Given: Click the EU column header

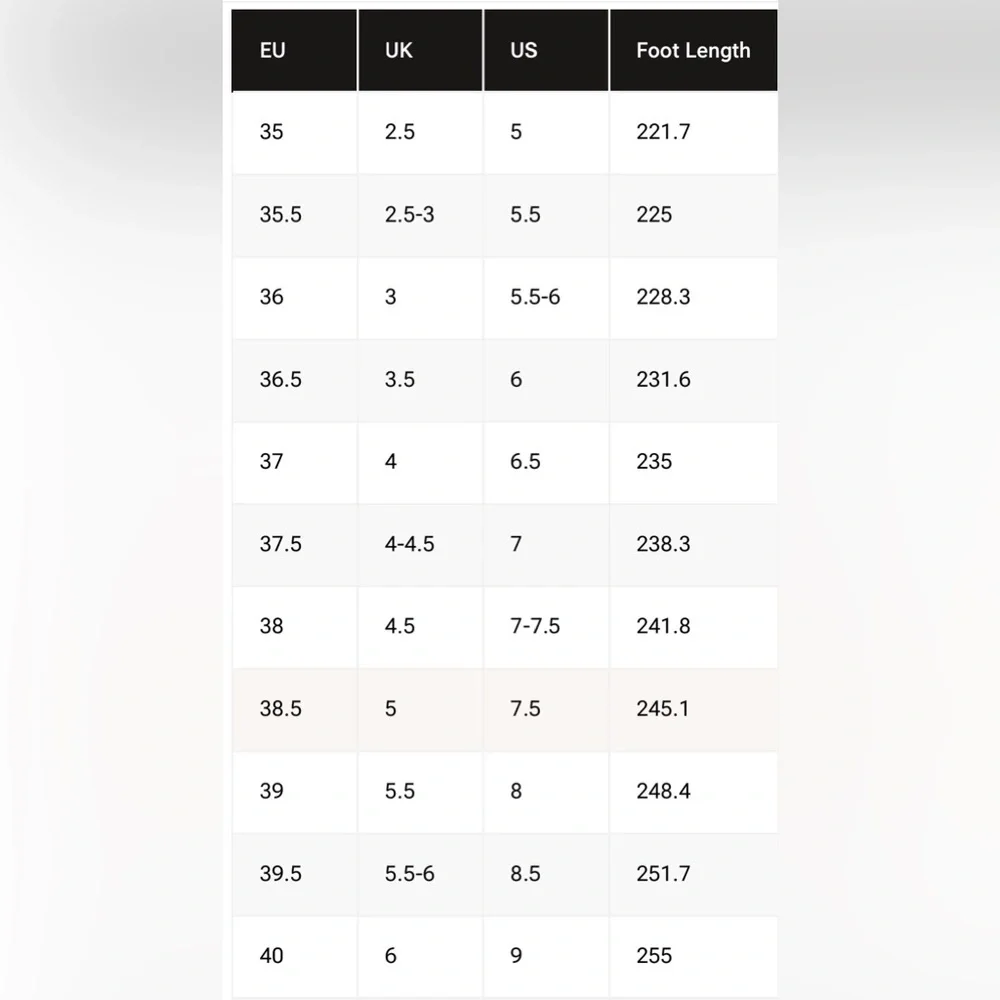Looking at the screenshot, I should tap(295, 50).
